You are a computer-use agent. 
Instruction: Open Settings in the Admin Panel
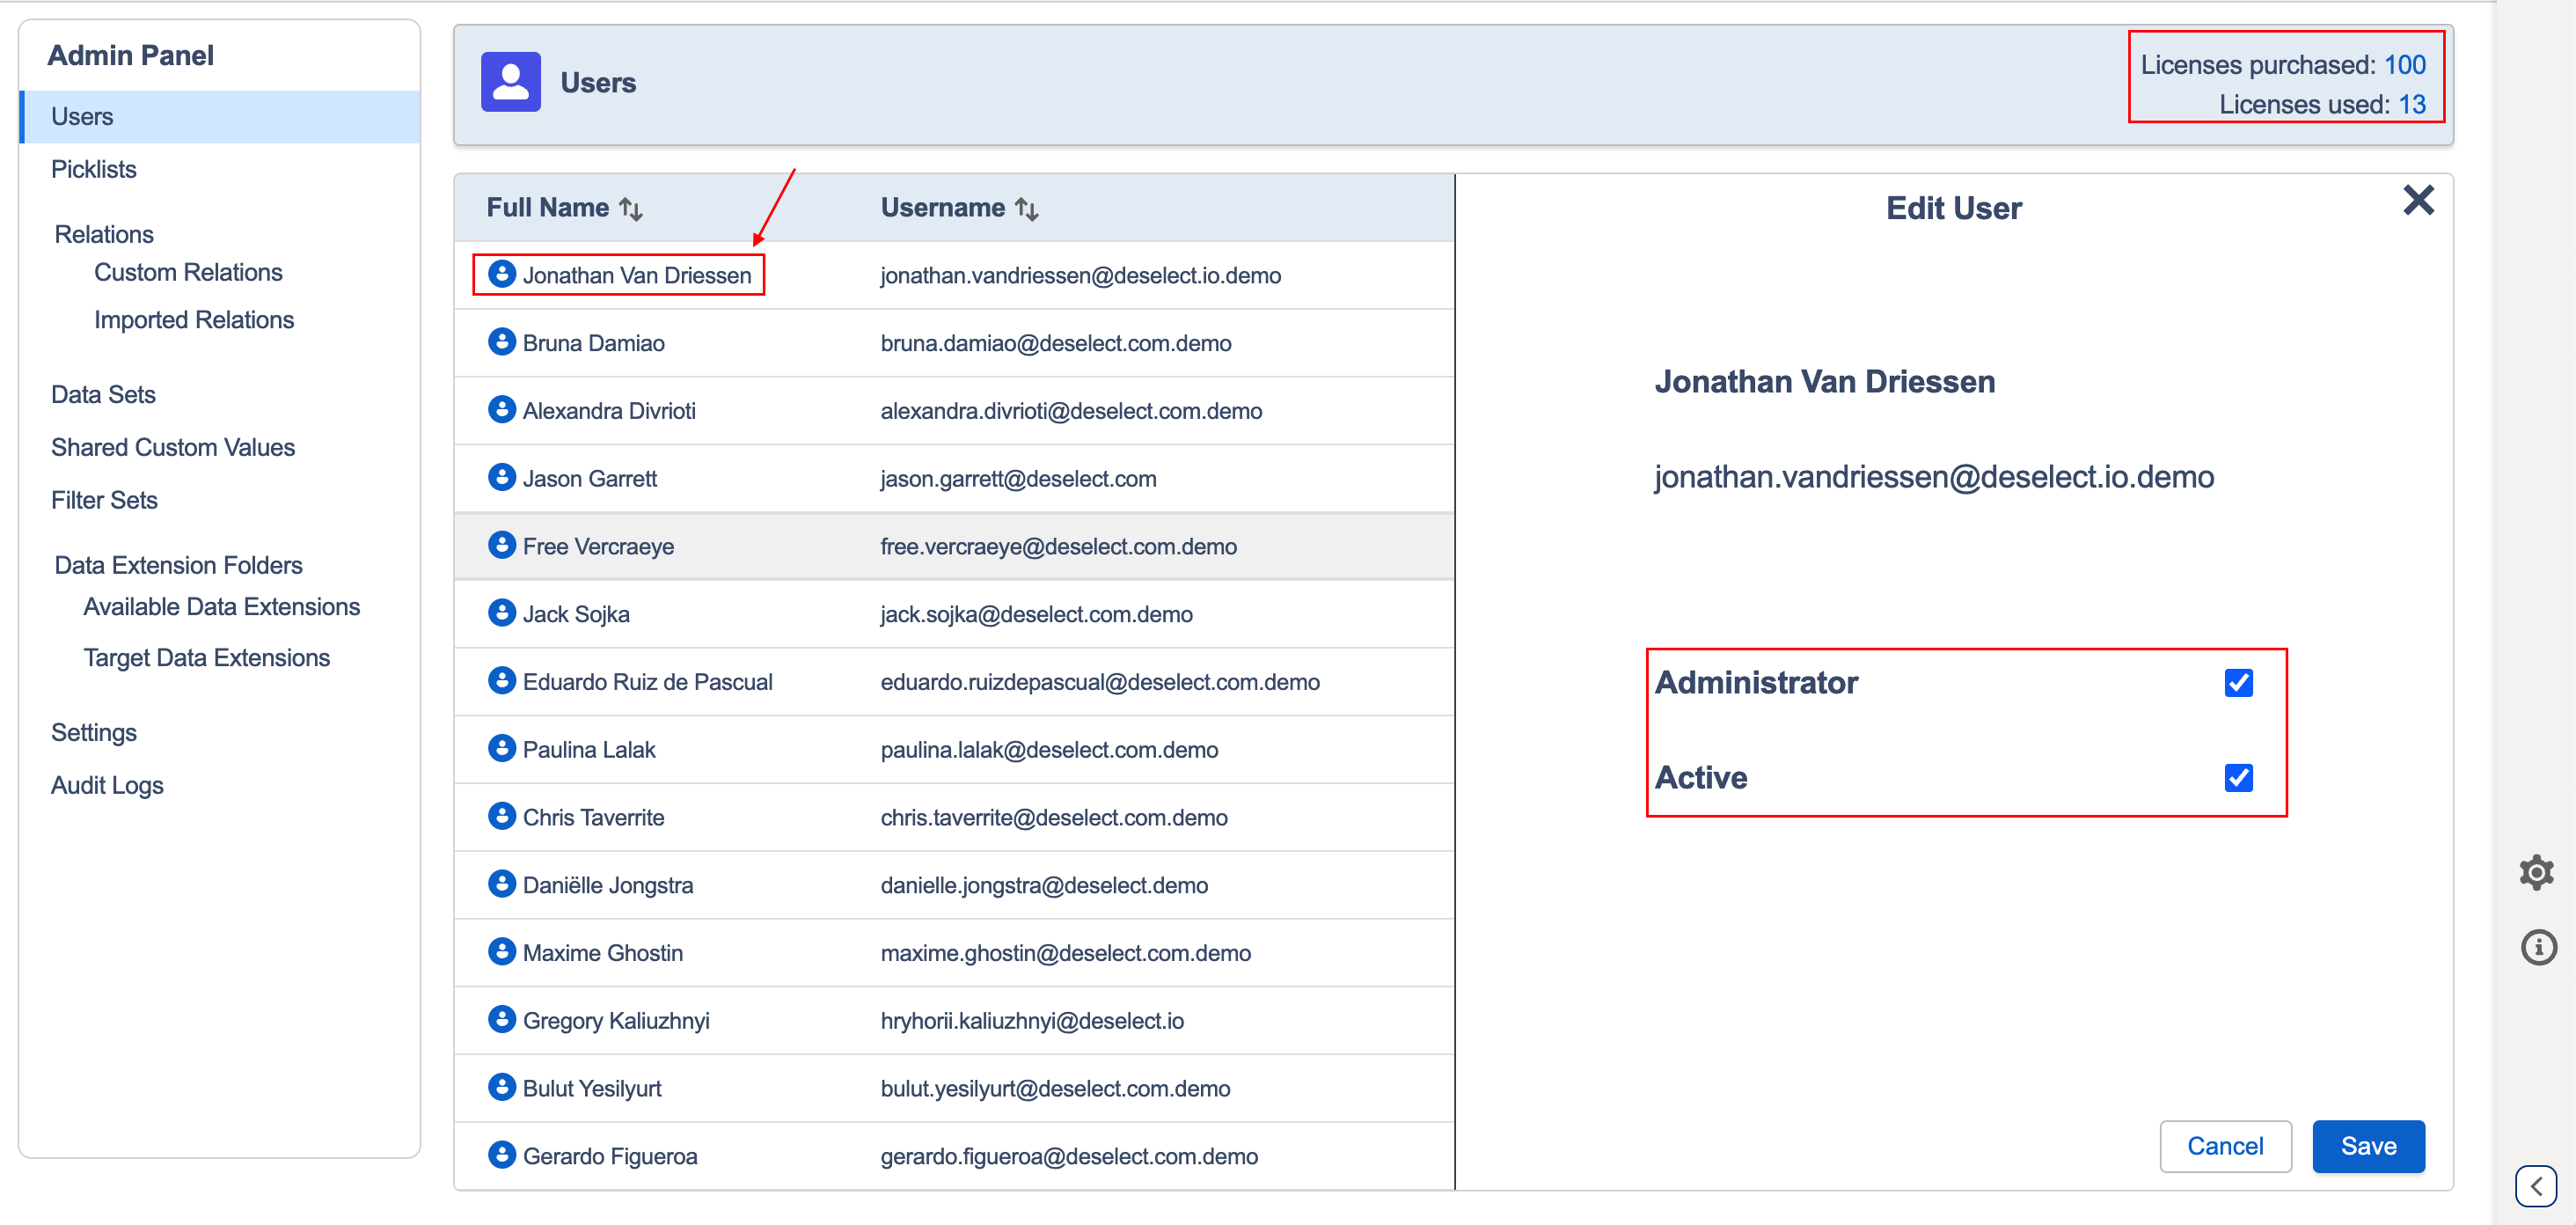coord(94,733)
